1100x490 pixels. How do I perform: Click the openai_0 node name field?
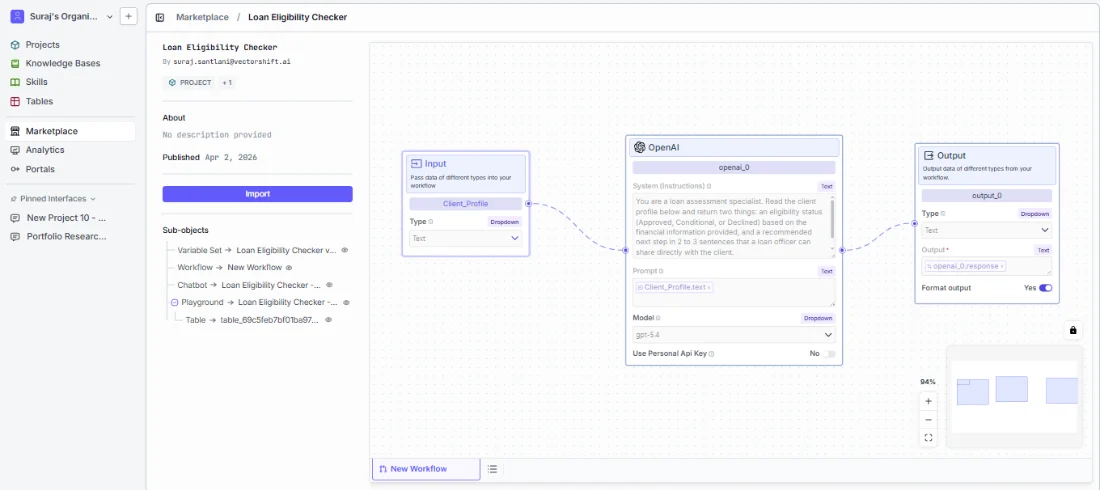(734, 168)
